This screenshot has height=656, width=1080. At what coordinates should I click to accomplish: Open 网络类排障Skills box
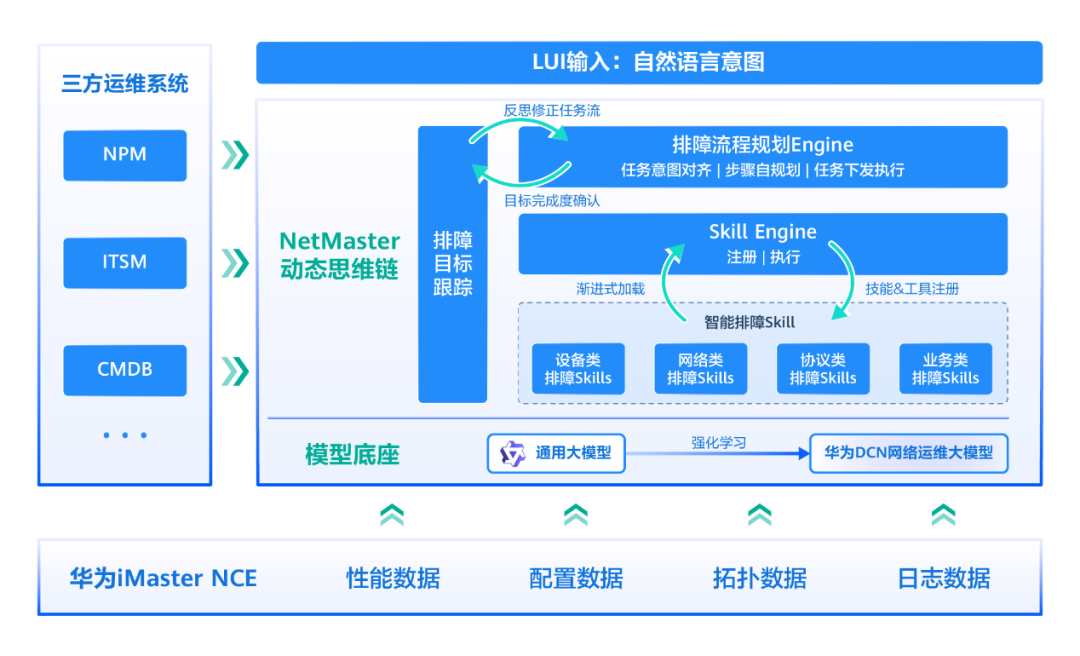(x=700, y=369)
